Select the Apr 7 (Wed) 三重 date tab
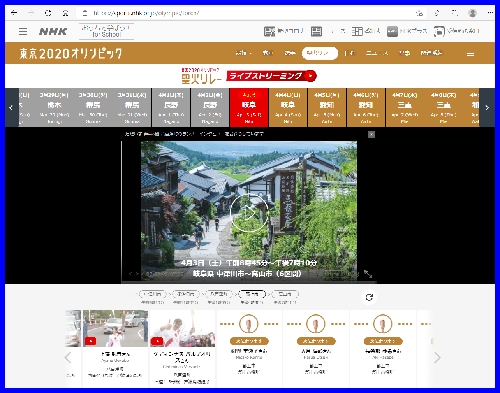The height and width of the screenshot is (393, 500). 405,108
